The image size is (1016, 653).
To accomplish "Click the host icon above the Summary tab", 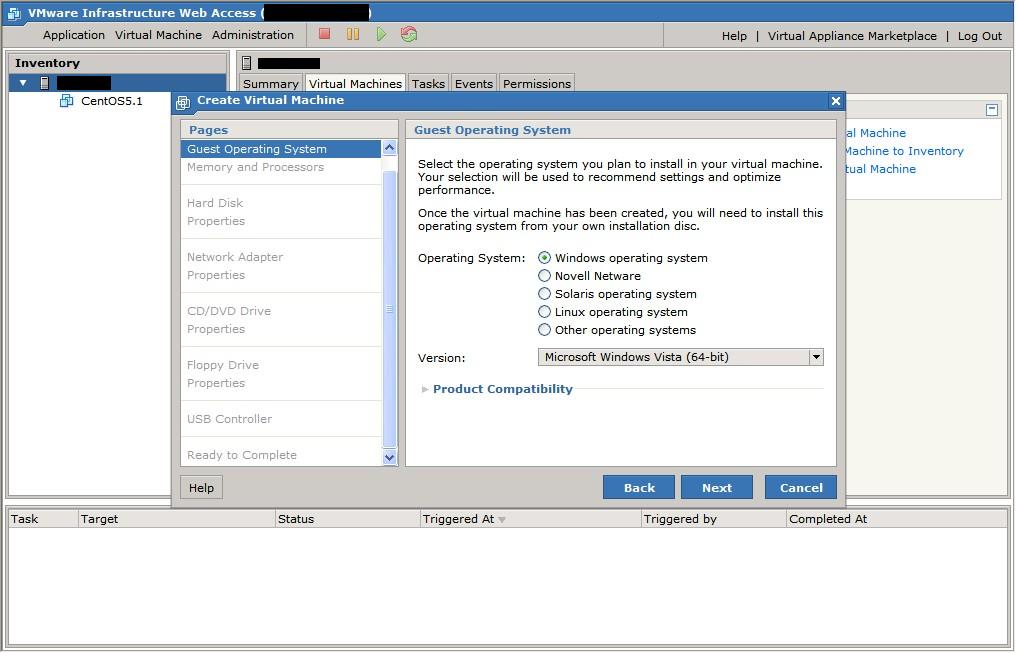I will [x=246, y=63].
